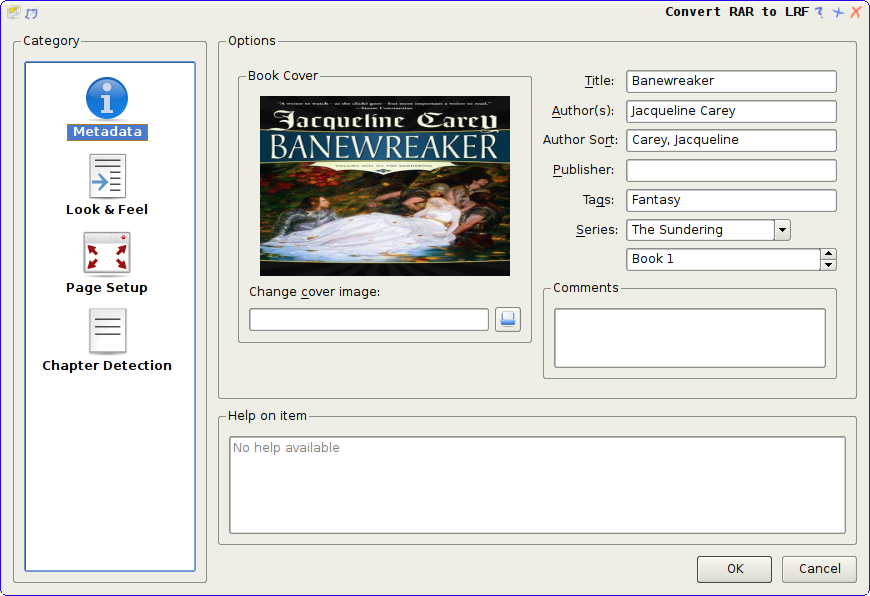This screenshot has width=870, height=596.
Task: Click the sticky window icon beside menu icon
Action: tap(32, 13)
